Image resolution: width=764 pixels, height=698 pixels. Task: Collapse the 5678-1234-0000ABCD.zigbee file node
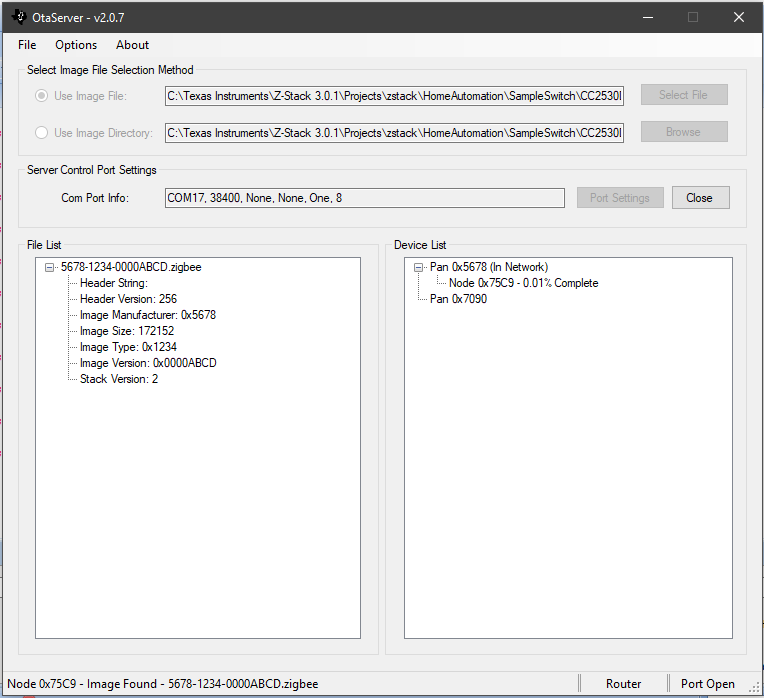[49, 267]
